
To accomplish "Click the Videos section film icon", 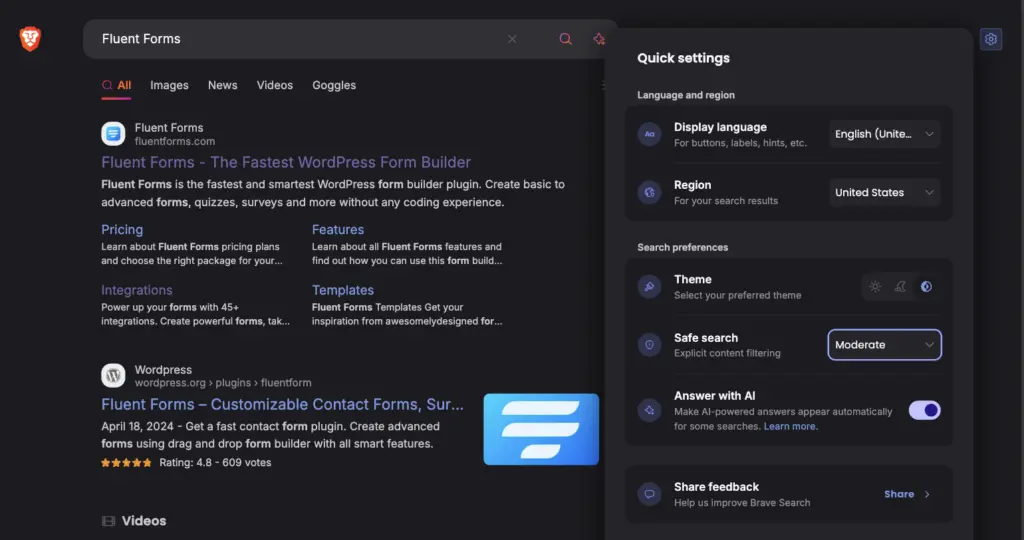I will [108, 521].
